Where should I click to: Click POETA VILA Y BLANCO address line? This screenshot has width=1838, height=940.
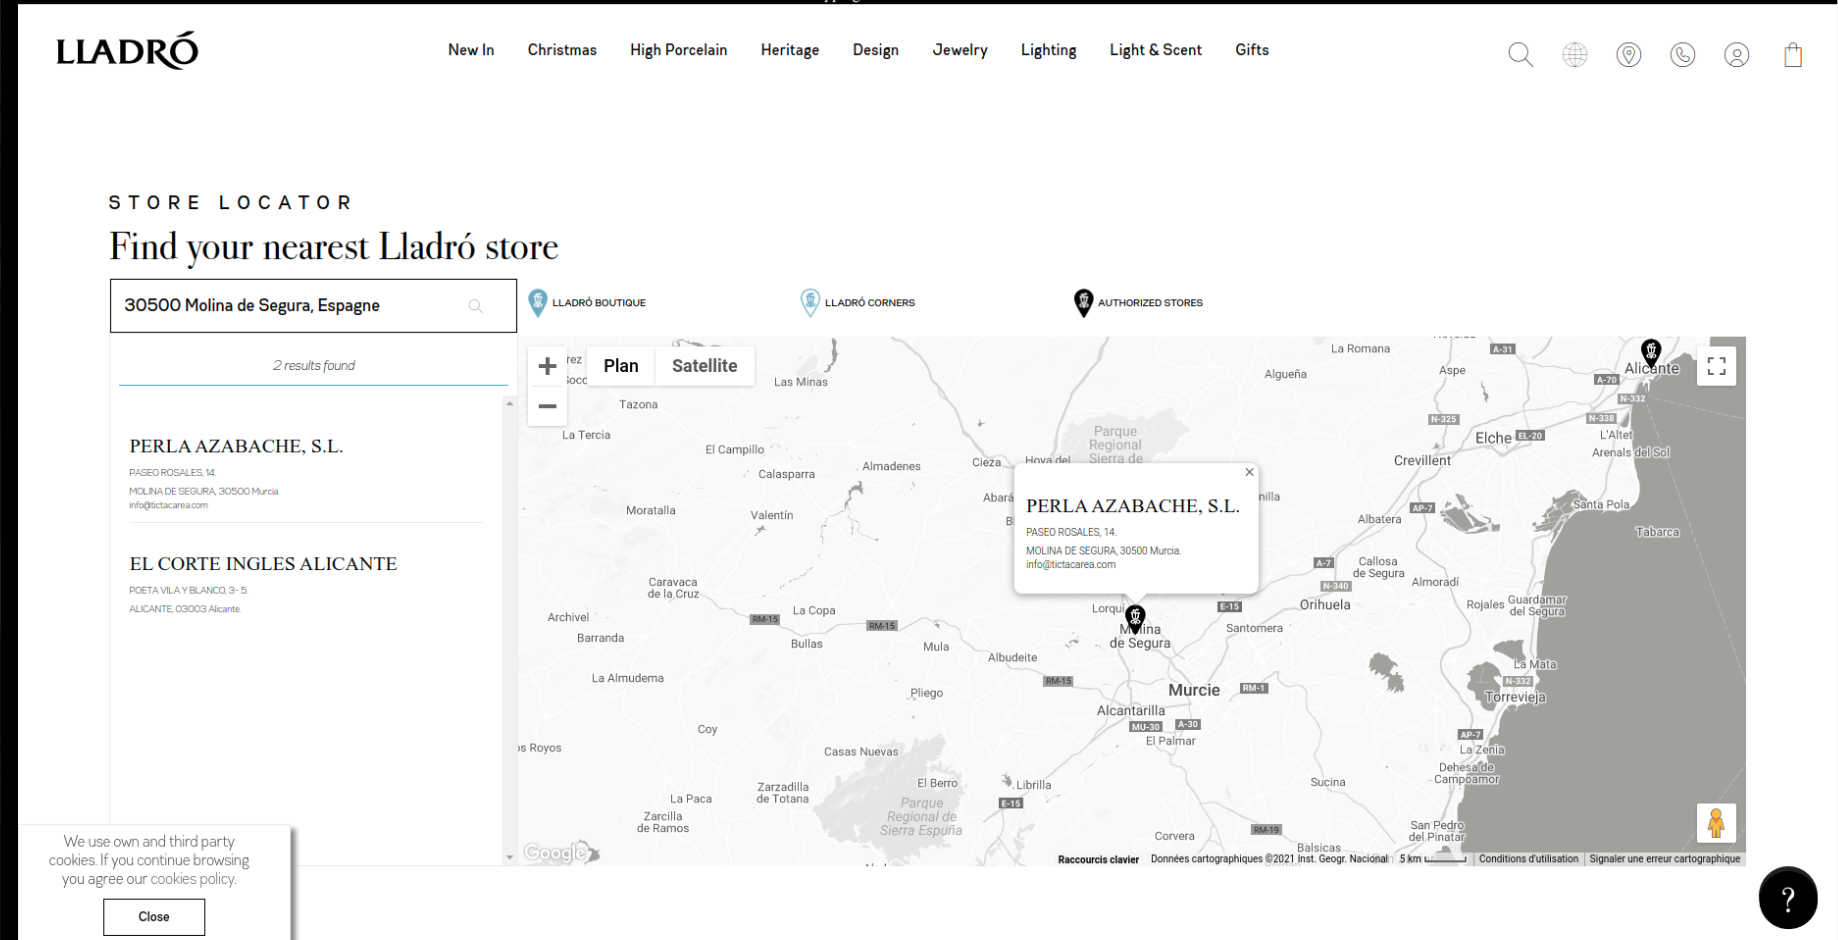(188, 591)
